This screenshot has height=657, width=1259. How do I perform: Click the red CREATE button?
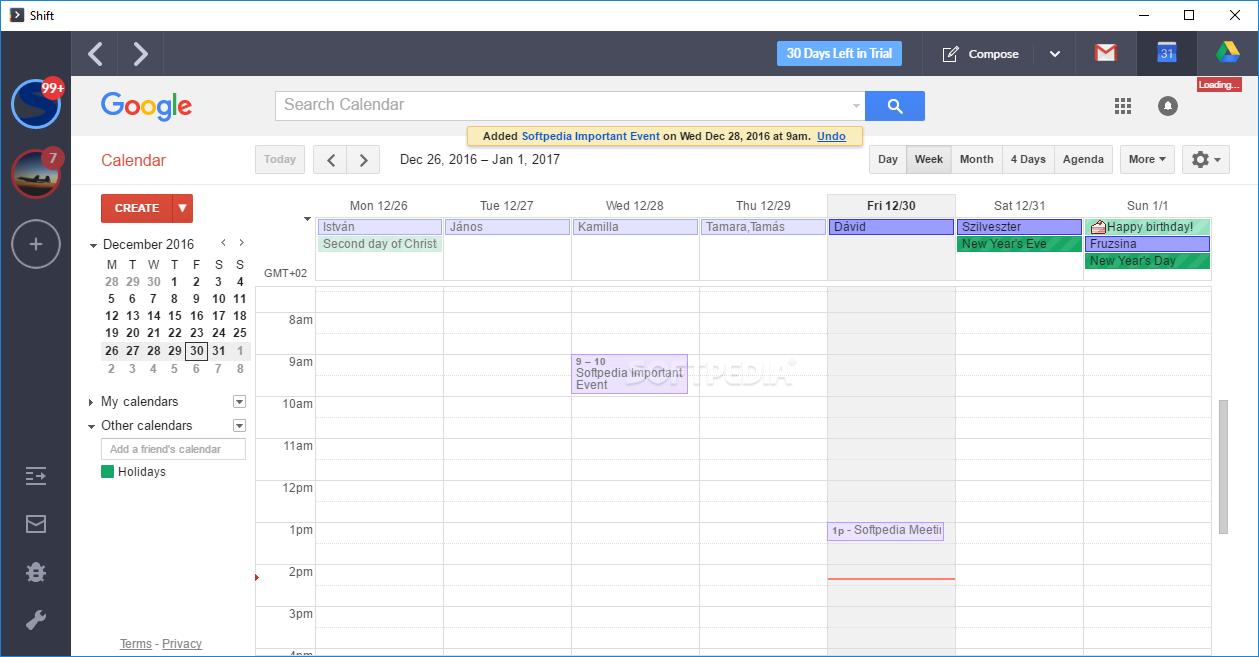click(137, 208)
